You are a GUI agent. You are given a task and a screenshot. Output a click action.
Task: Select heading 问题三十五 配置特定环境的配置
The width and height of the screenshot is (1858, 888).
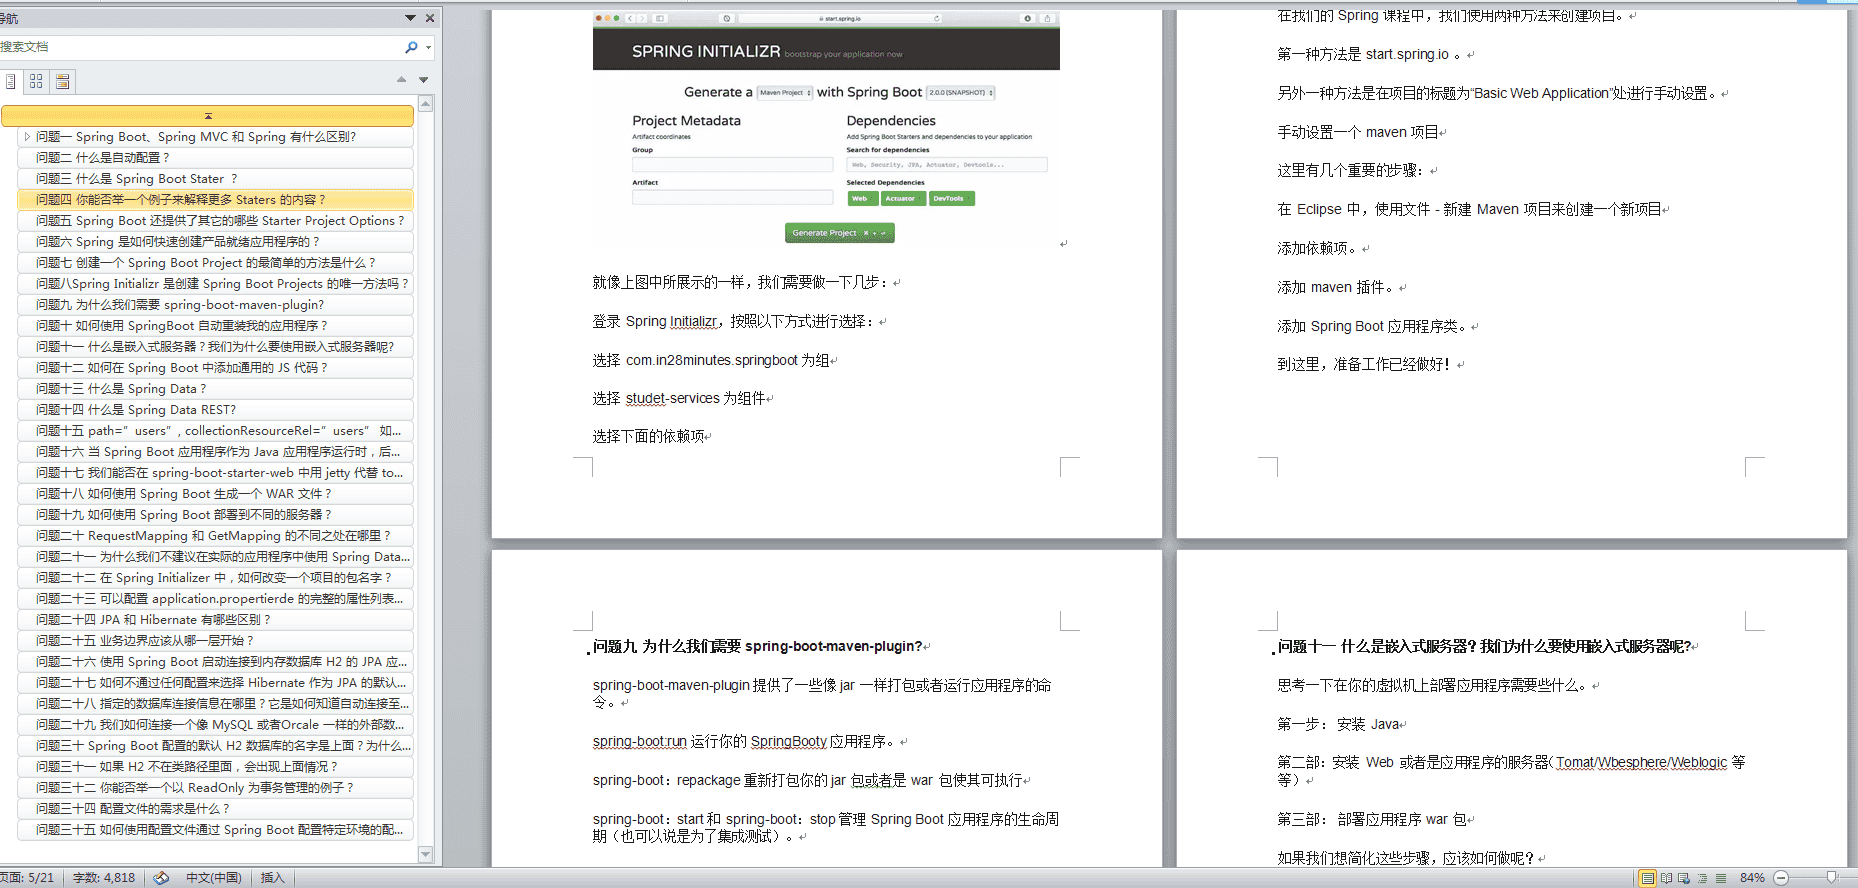[216, 830]
